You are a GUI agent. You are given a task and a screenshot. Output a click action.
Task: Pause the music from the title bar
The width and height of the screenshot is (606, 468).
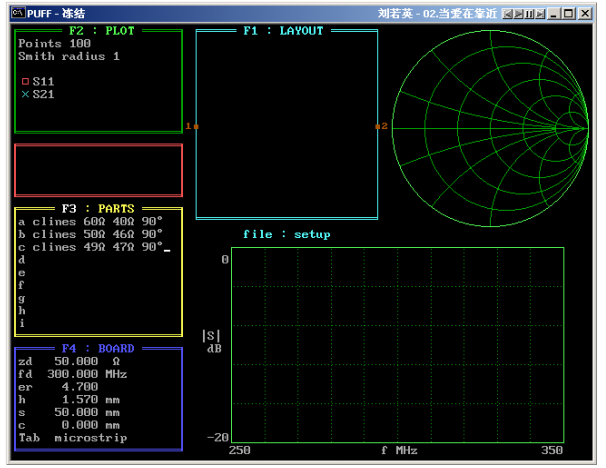pyautogui.click(x=529, y=14)
